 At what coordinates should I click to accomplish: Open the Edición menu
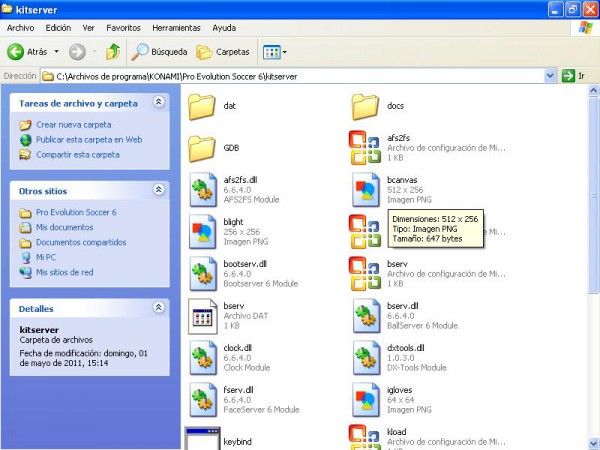(58, 28)
